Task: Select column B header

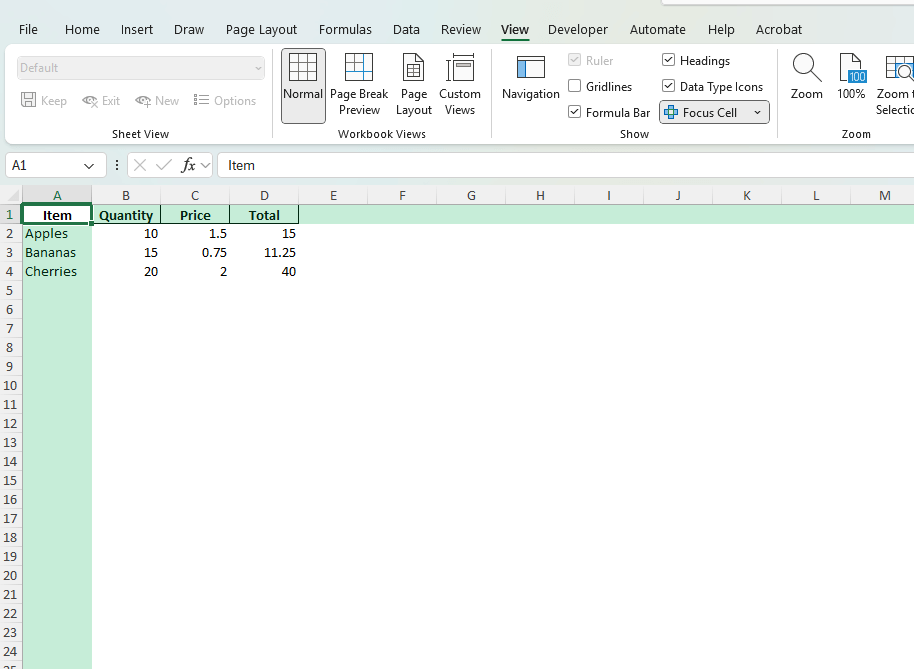Action: [x=126, y=196]
